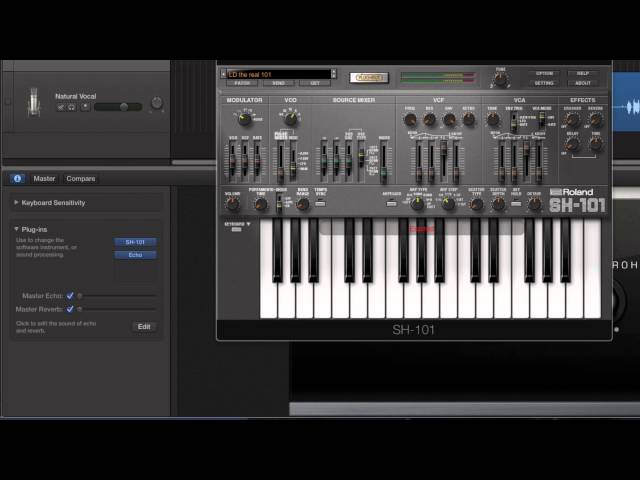Open the OPTION menu on the synth

click(x=544, y=73)
